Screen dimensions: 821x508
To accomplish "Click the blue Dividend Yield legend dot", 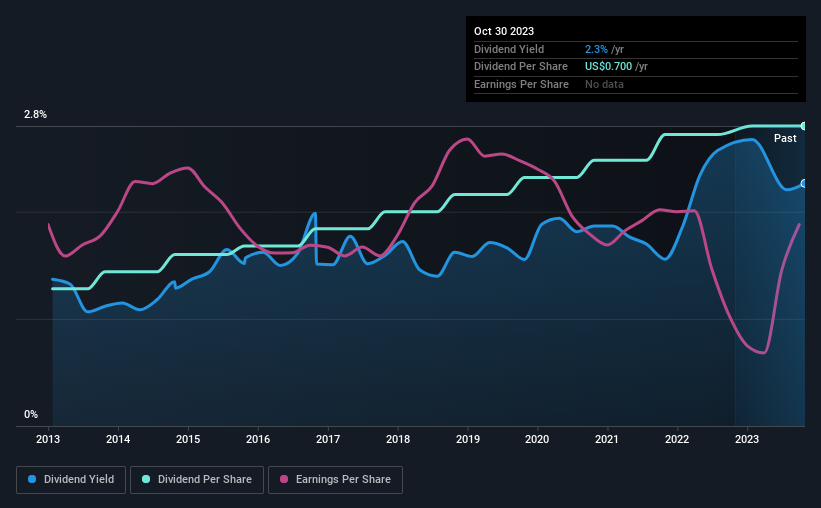I will (x=32, y=479).
